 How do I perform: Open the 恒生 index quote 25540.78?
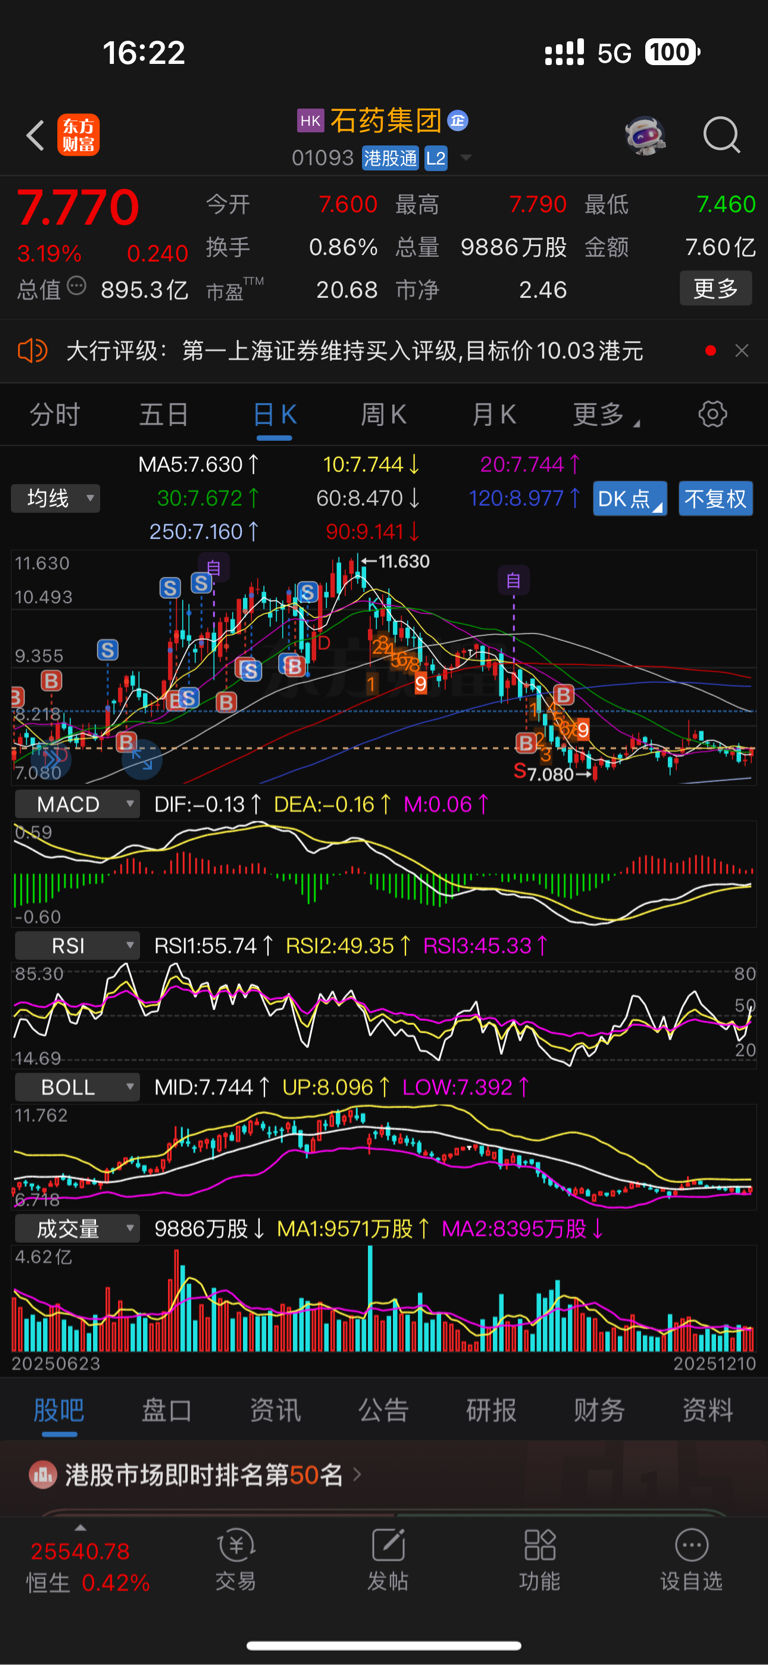(81, 1552)
